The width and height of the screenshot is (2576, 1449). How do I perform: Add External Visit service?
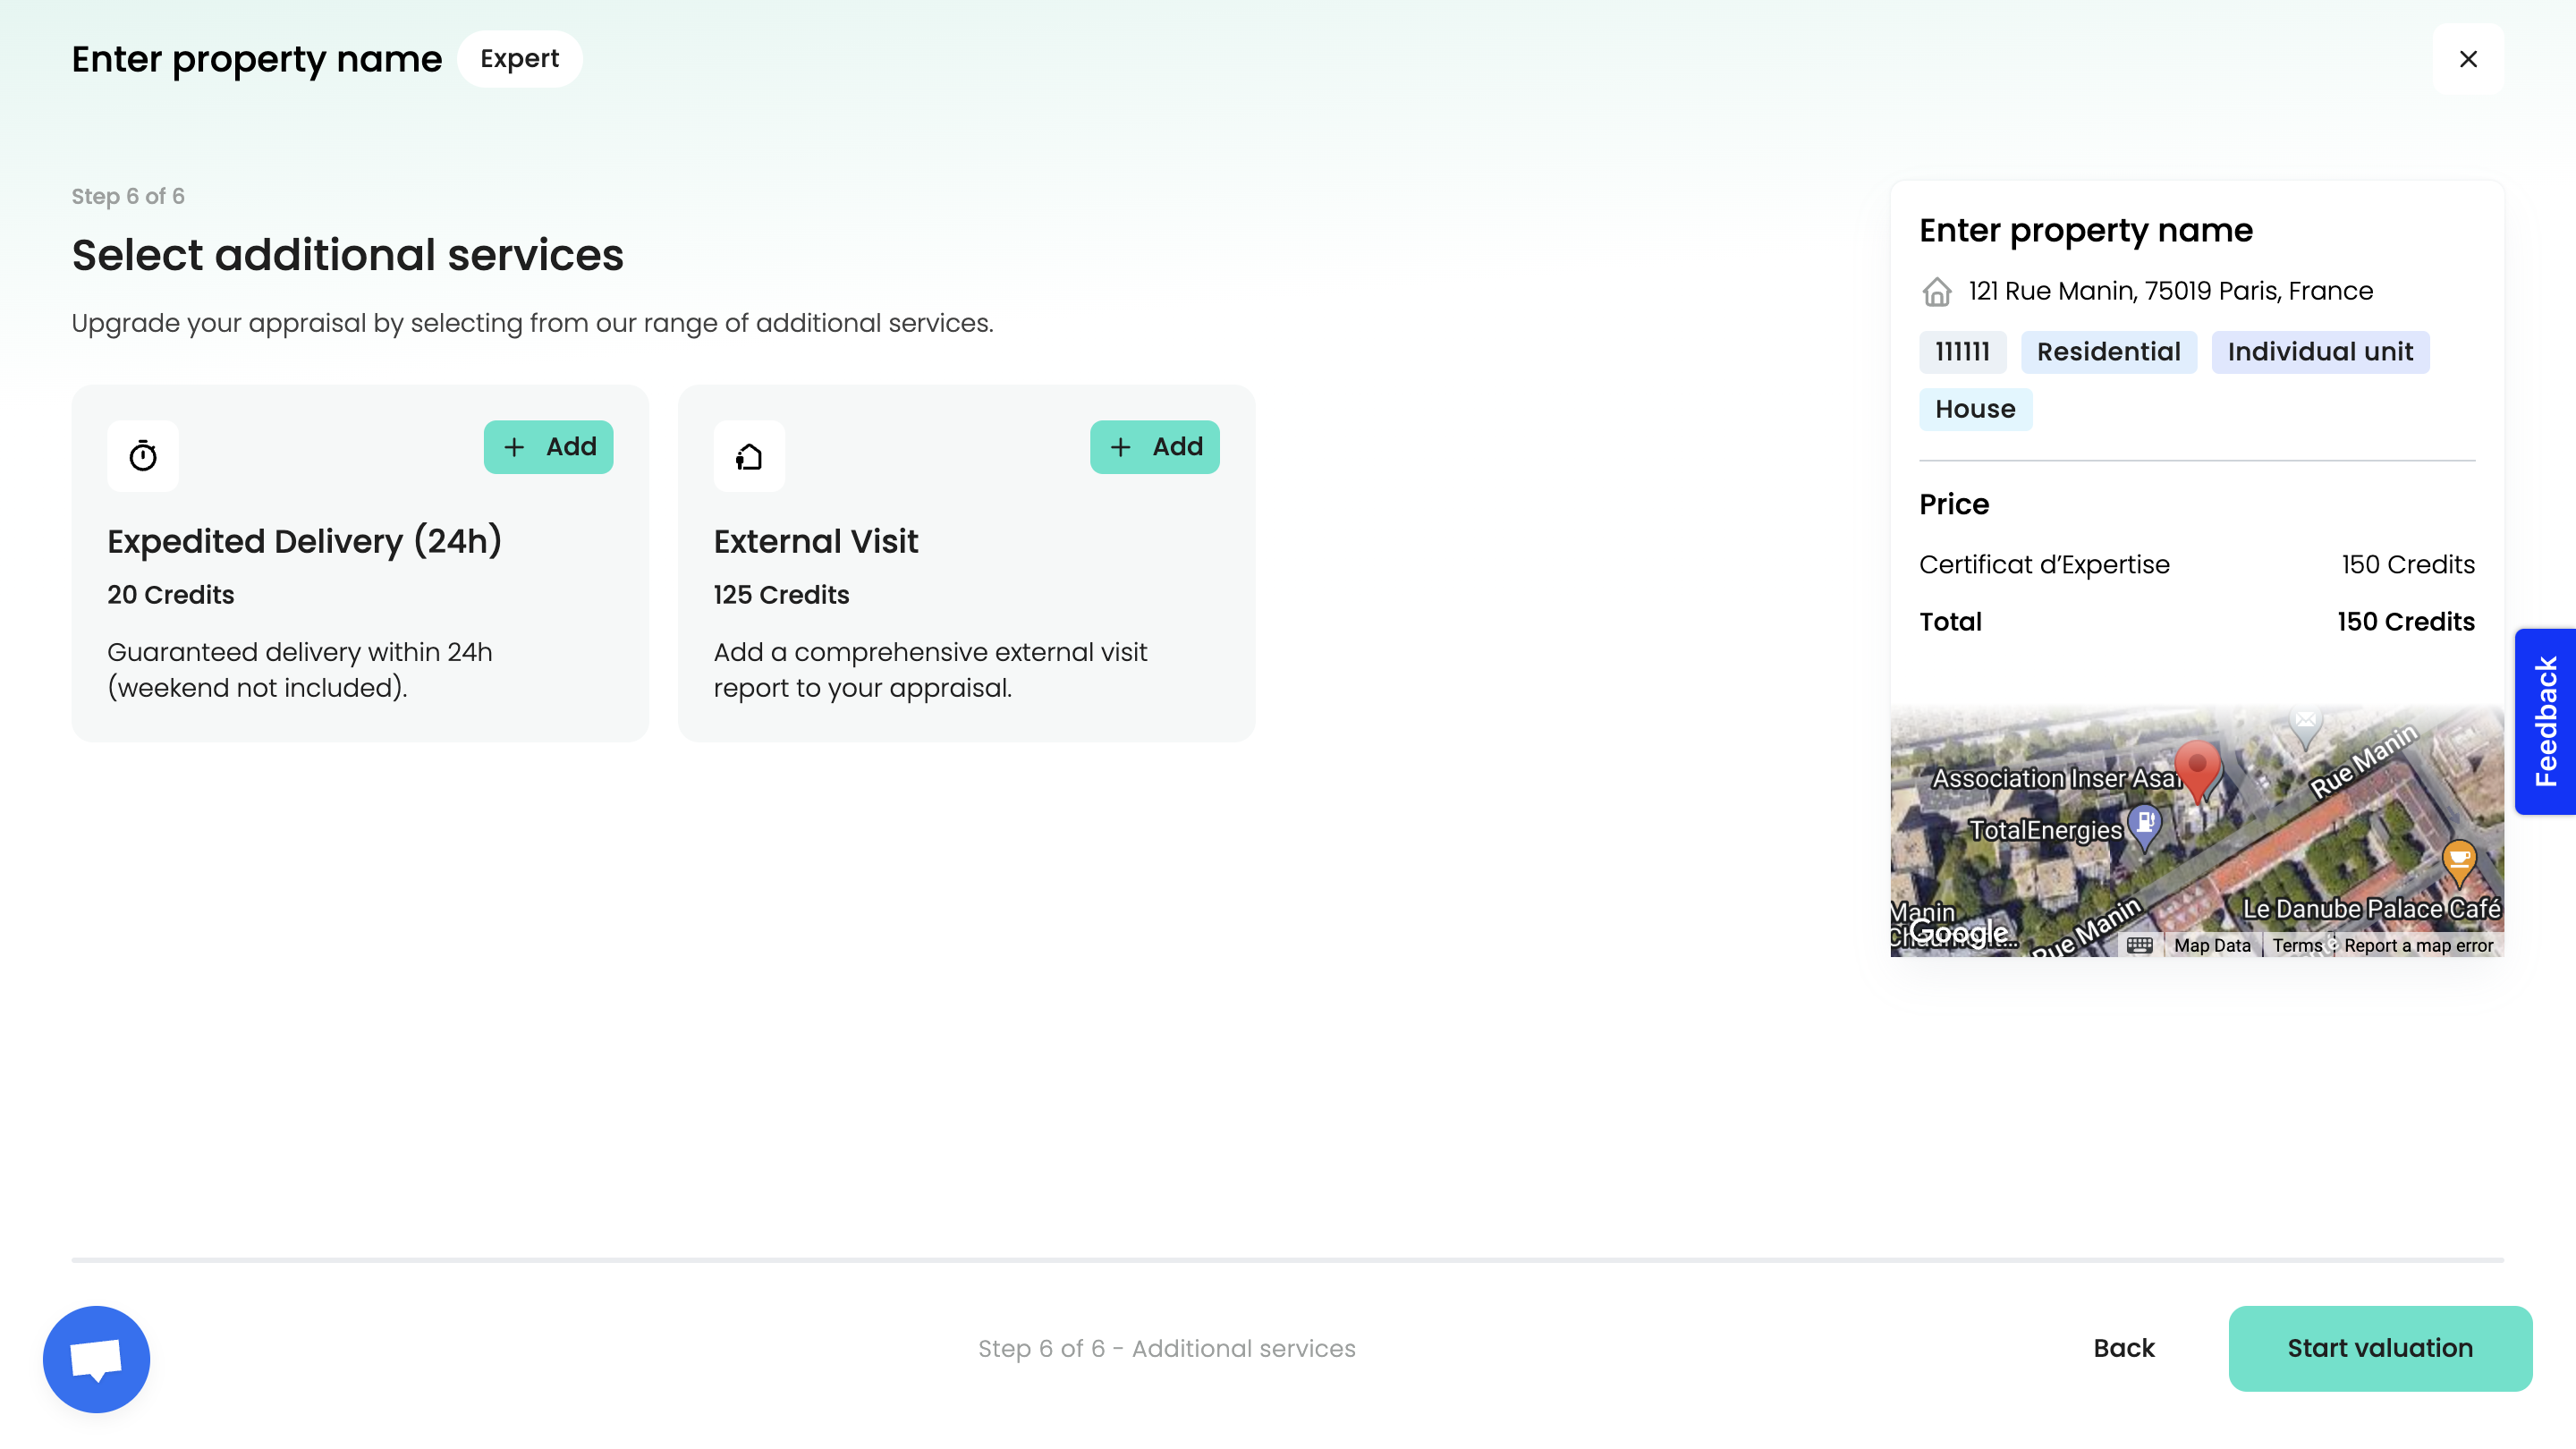(x=1154, y=447)
